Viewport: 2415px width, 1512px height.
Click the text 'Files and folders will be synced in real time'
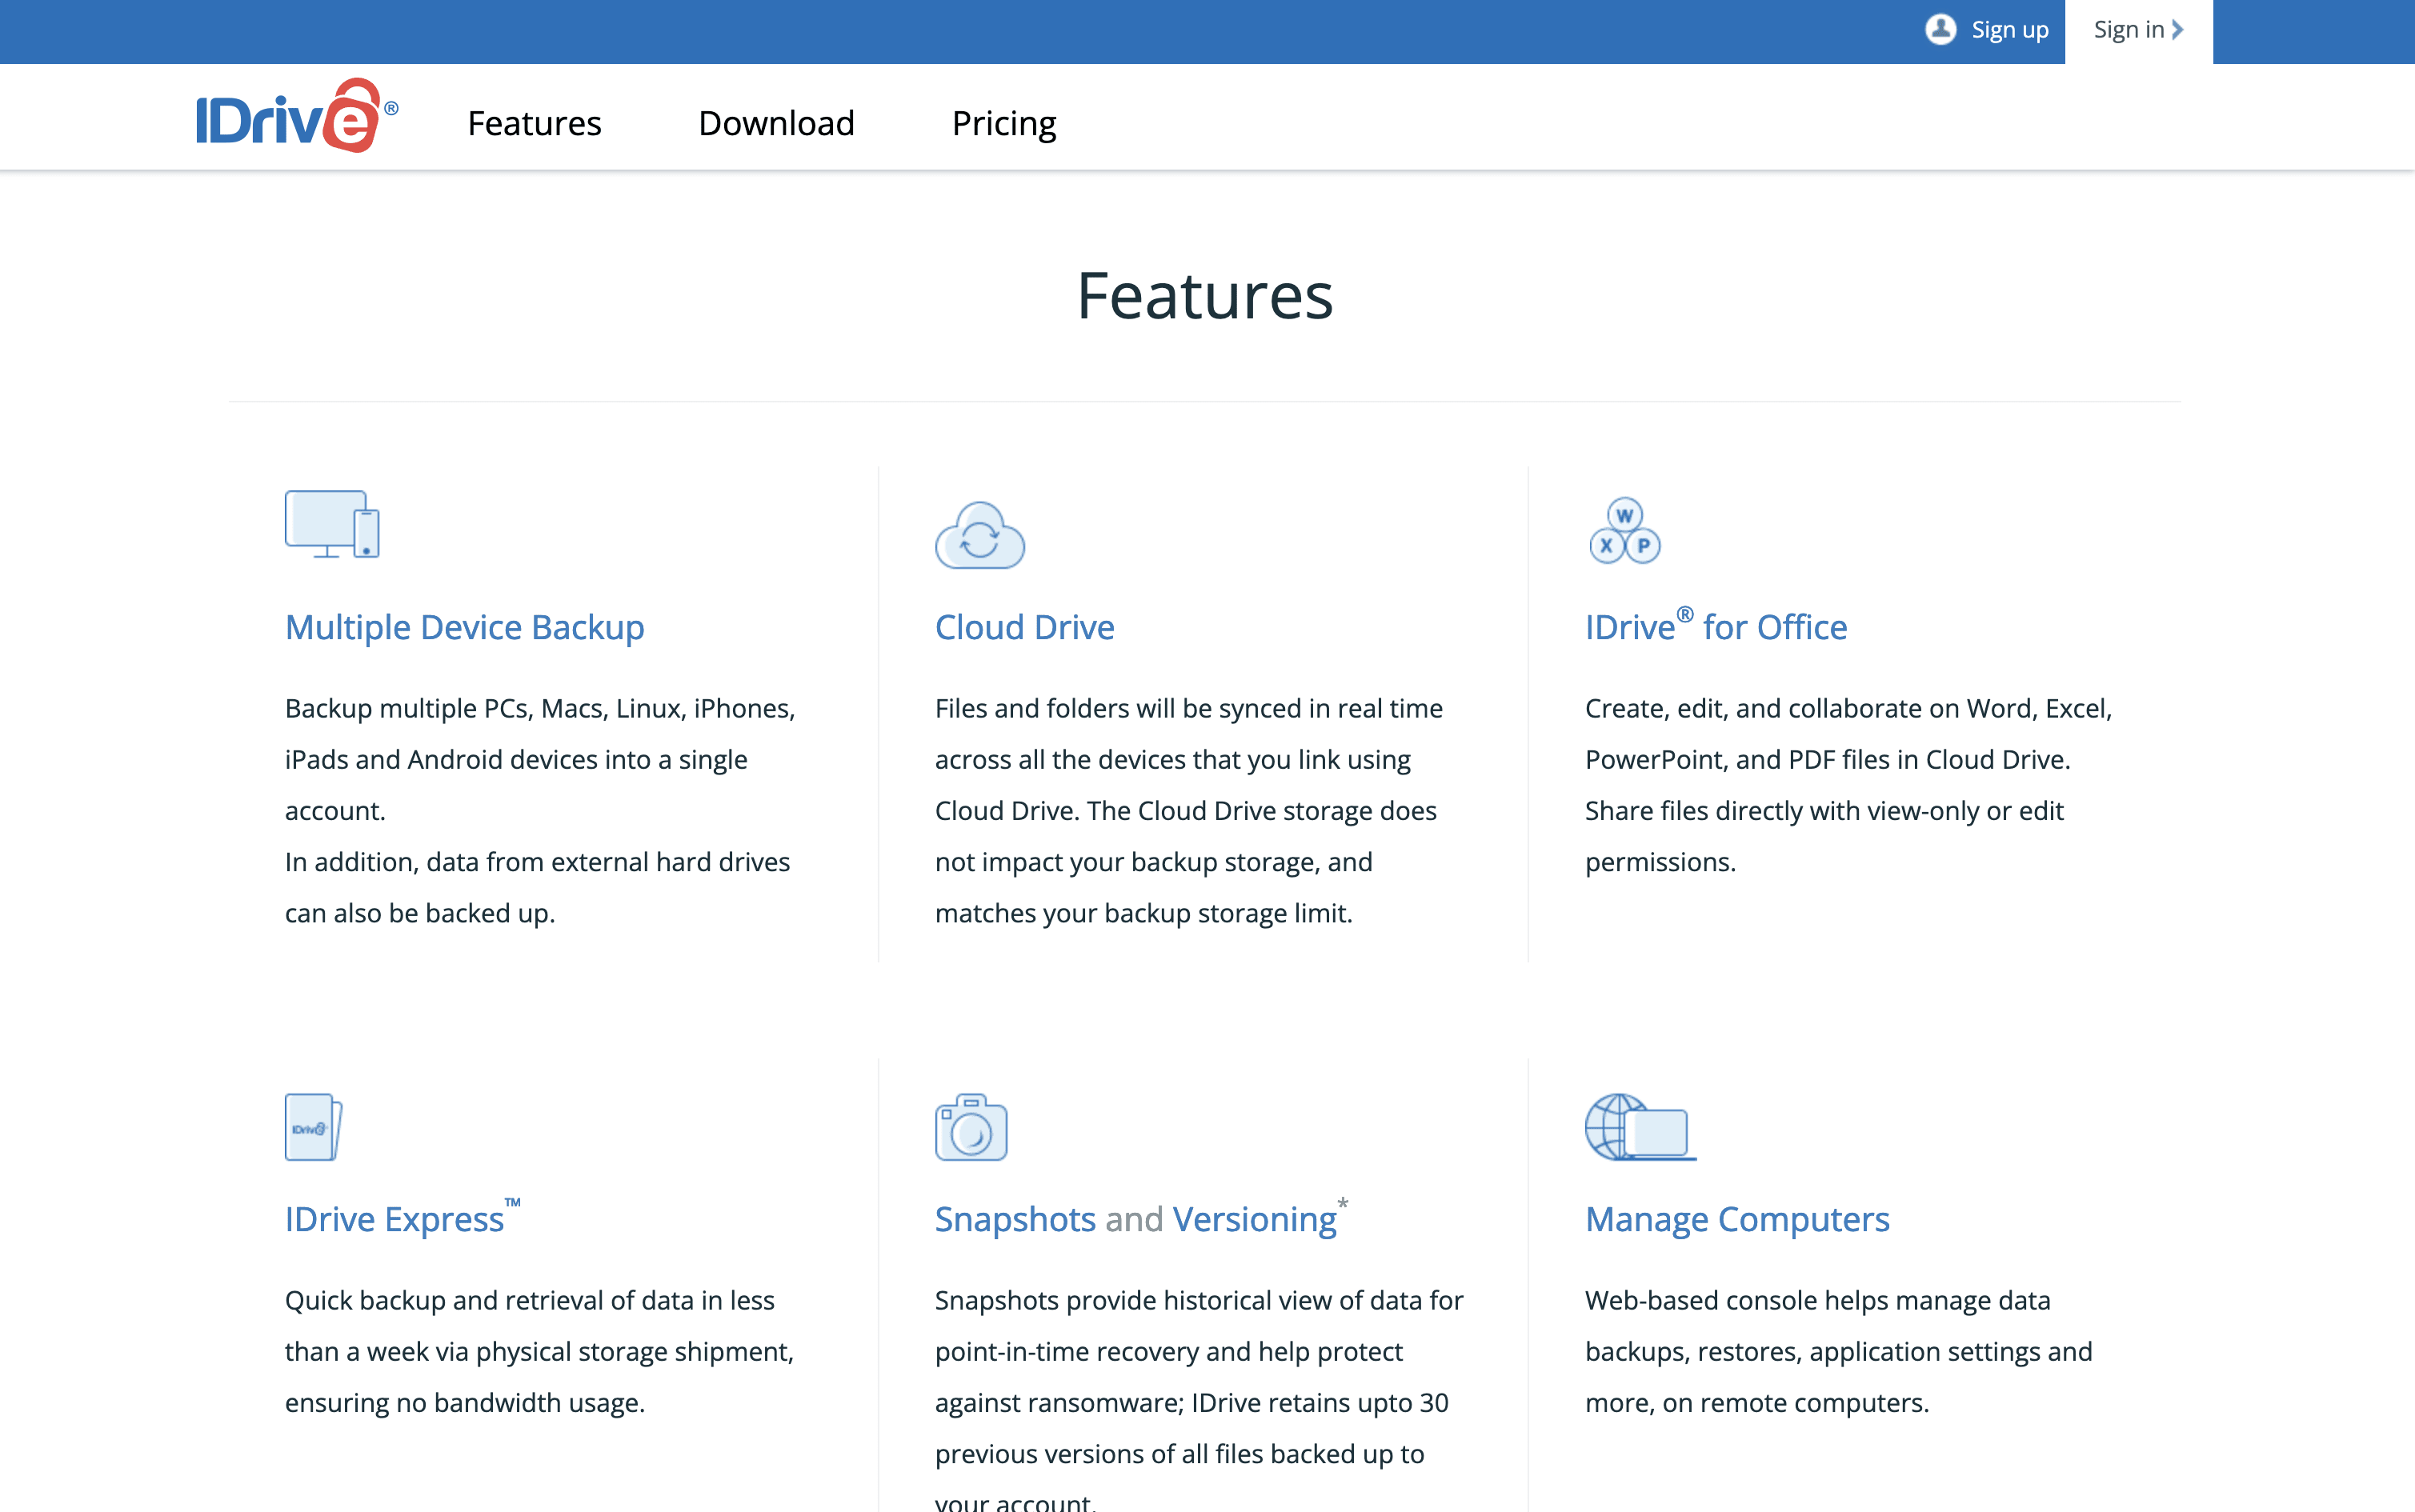tap(1189, 708)
